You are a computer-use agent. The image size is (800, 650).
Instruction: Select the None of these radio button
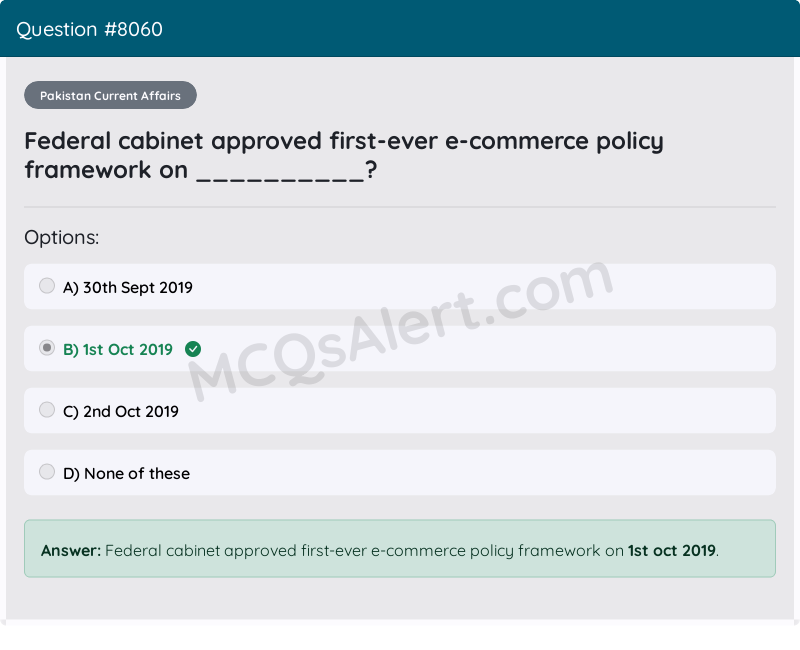pyautogui.click(x=47, y=472)
